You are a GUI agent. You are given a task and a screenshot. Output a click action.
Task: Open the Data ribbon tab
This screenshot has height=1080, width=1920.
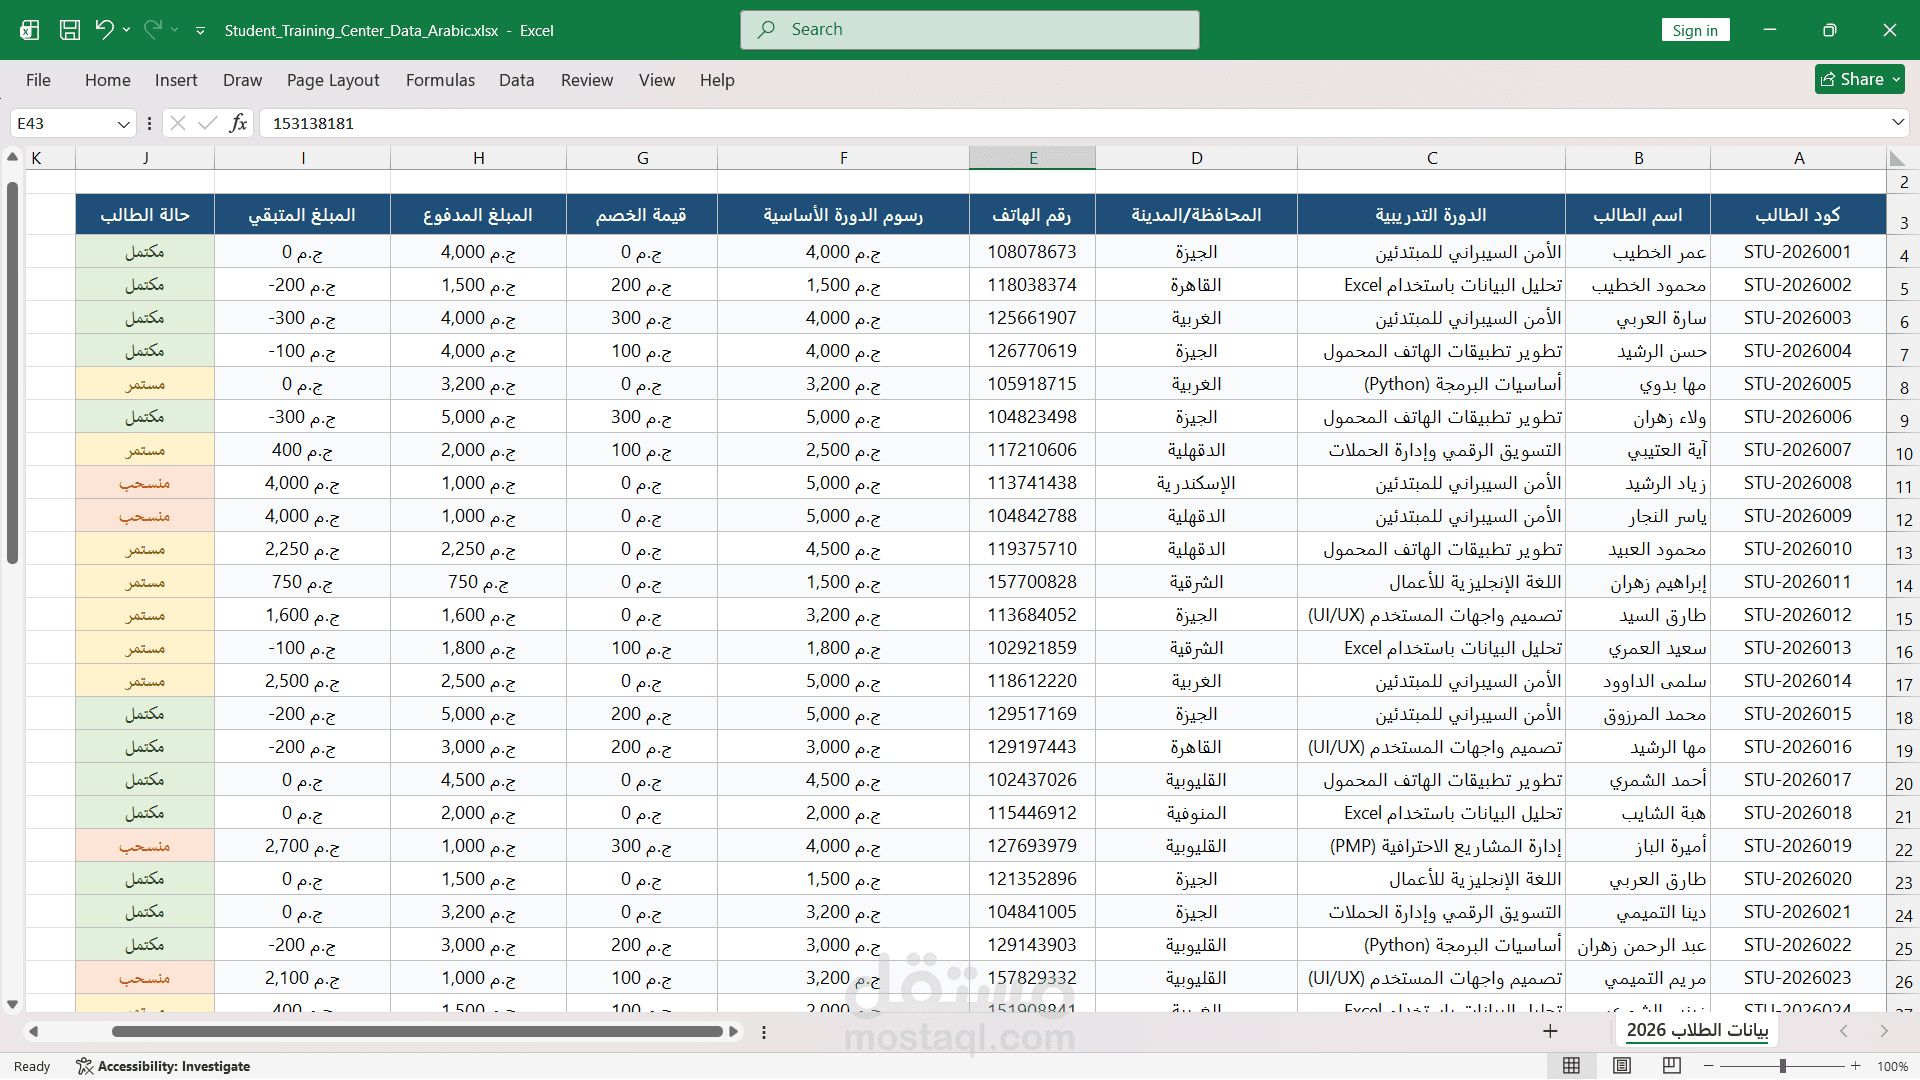point(517,80)
